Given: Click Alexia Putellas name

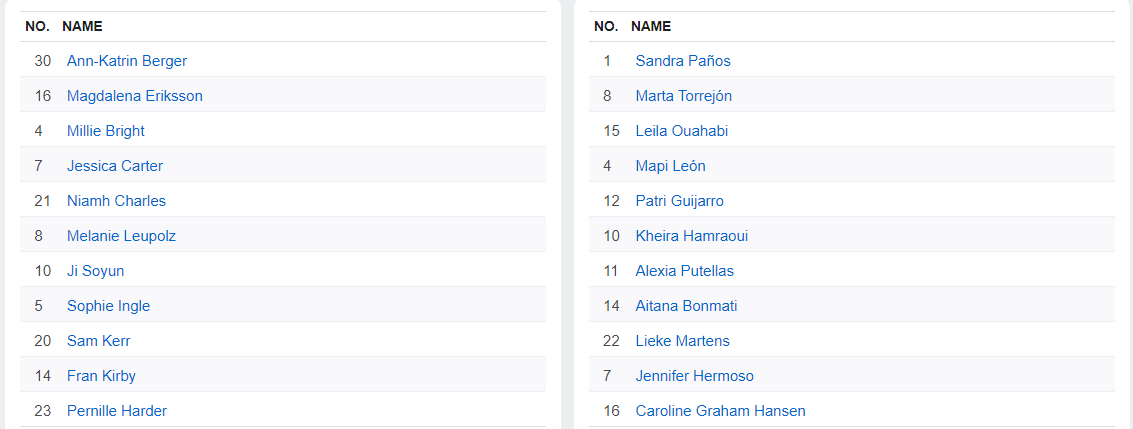Looking at the screenshot, I should point(684,271).
